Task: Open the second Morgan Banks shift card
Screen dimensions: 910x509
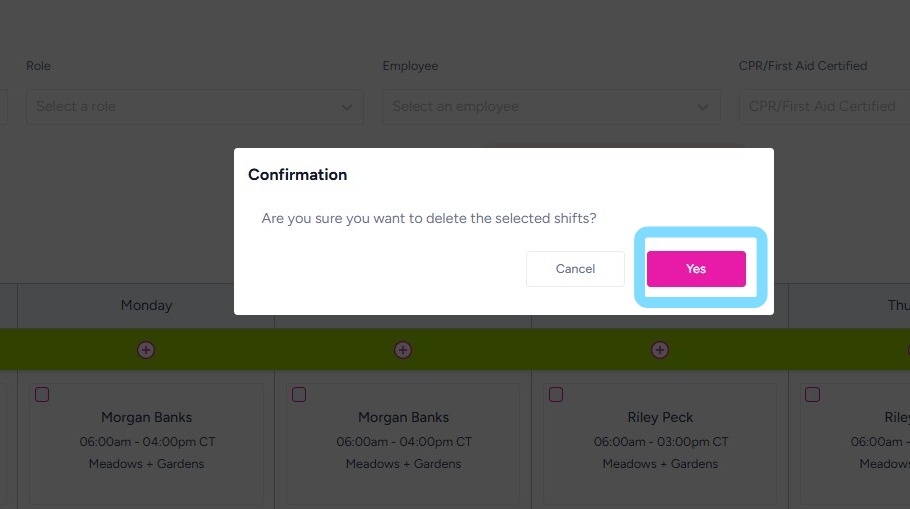Action: point(403,440)
